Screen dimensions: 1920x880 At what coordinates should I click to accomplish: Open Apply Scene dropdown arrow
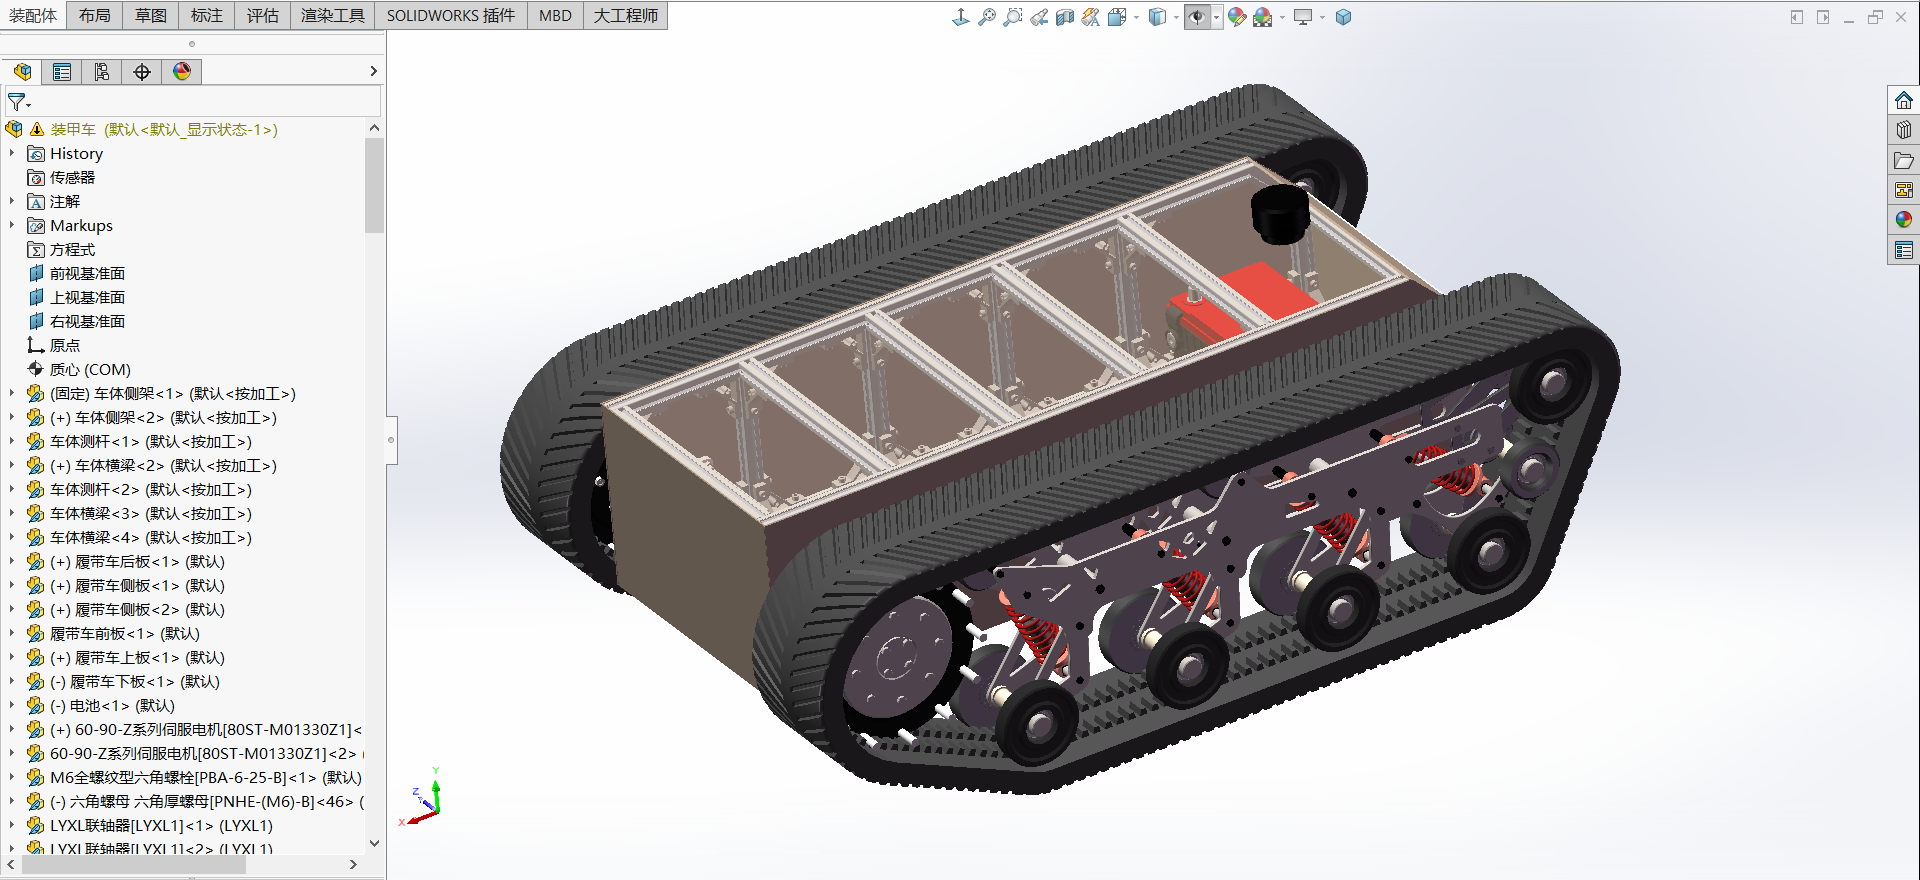point(1282,18)
